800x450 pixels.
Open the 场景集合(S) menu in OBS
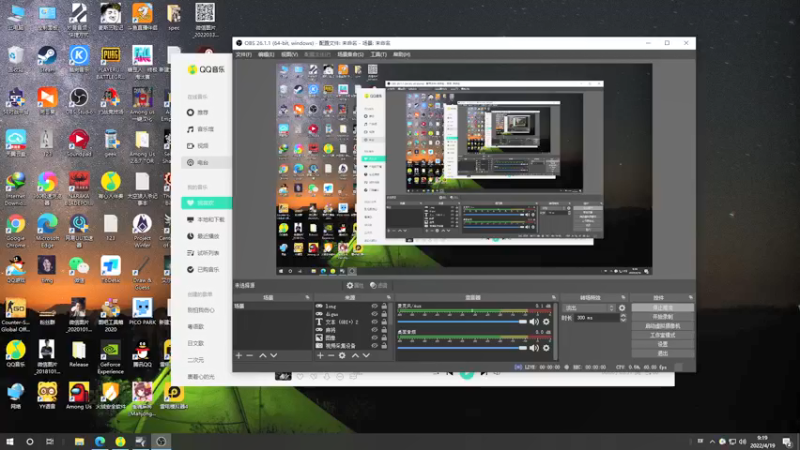coord(351,55)
